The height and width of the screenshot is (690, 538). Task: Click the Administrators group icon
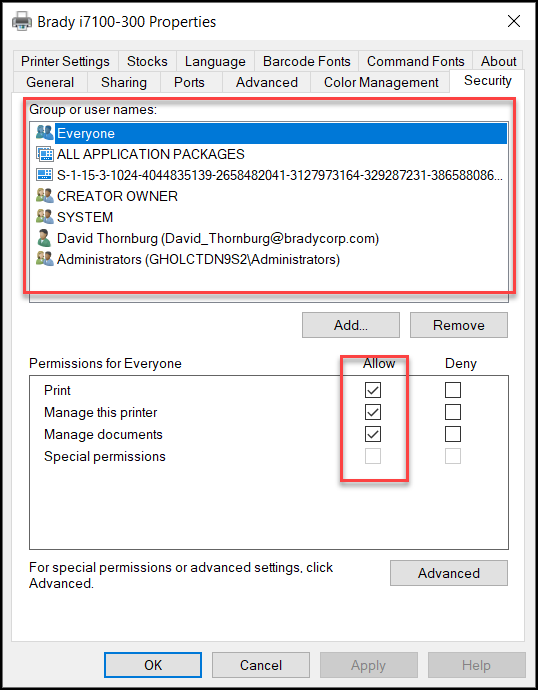point(44,259)
